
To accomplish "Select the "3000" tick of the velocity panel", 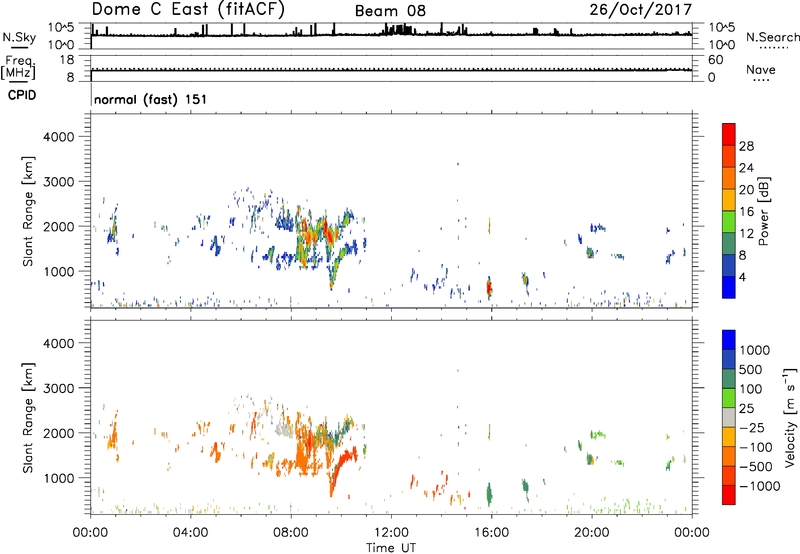I will tap(59, 388).
